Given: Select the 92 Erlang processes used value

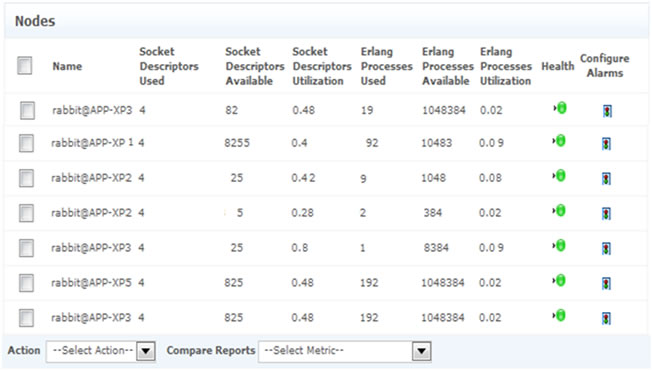Looking at the screenshot, I should coord(372,143).
